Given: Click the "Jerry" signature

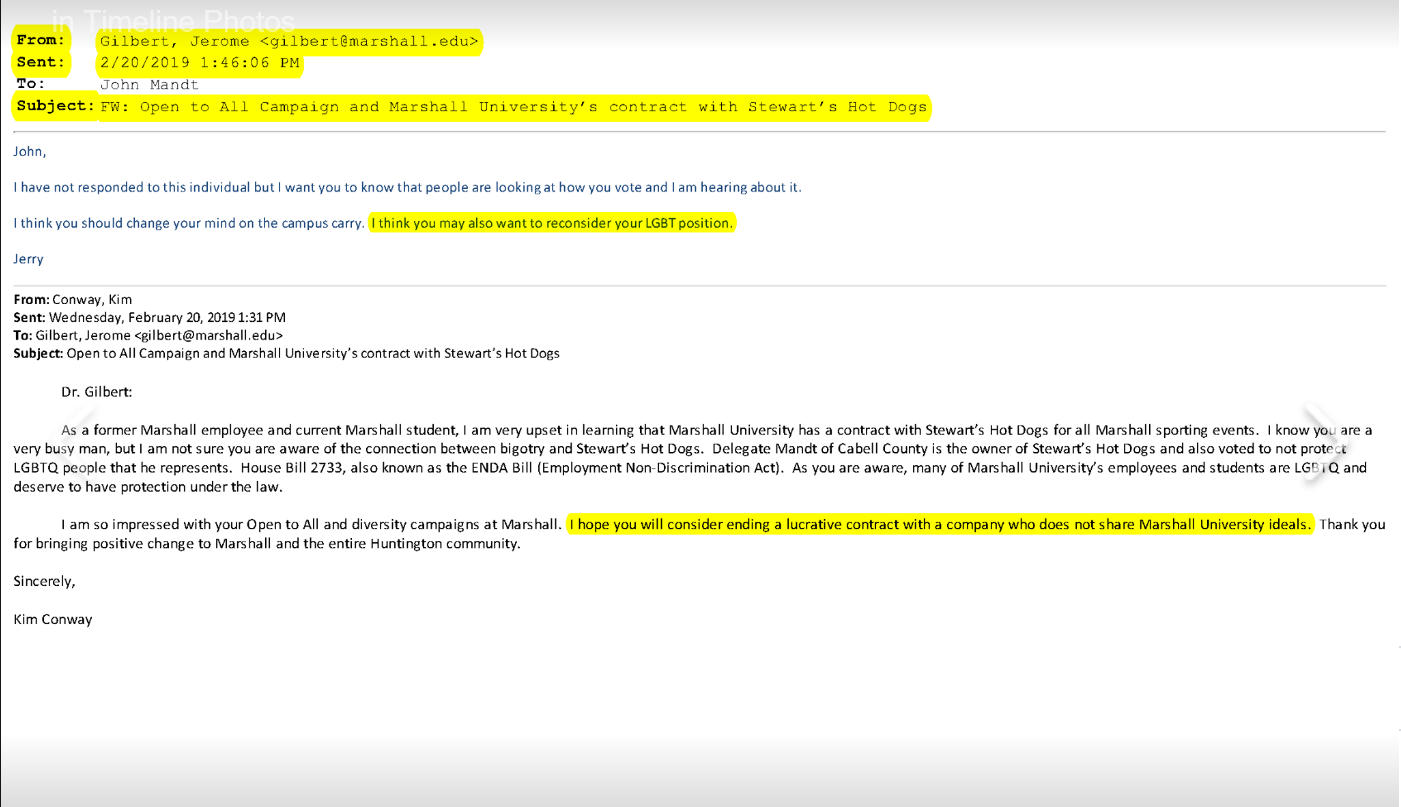Looking at the screenshot, I should click(x=28, y=259).
